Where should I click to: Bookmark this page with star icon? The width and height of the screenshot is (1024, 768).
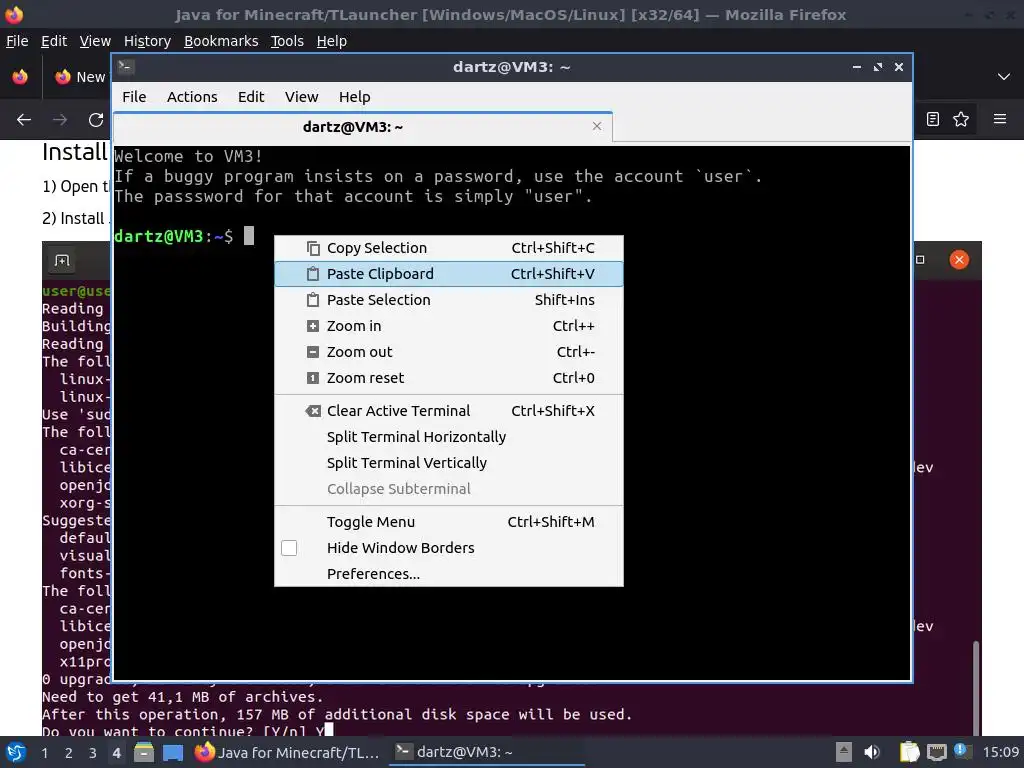[x=961, y=119]
